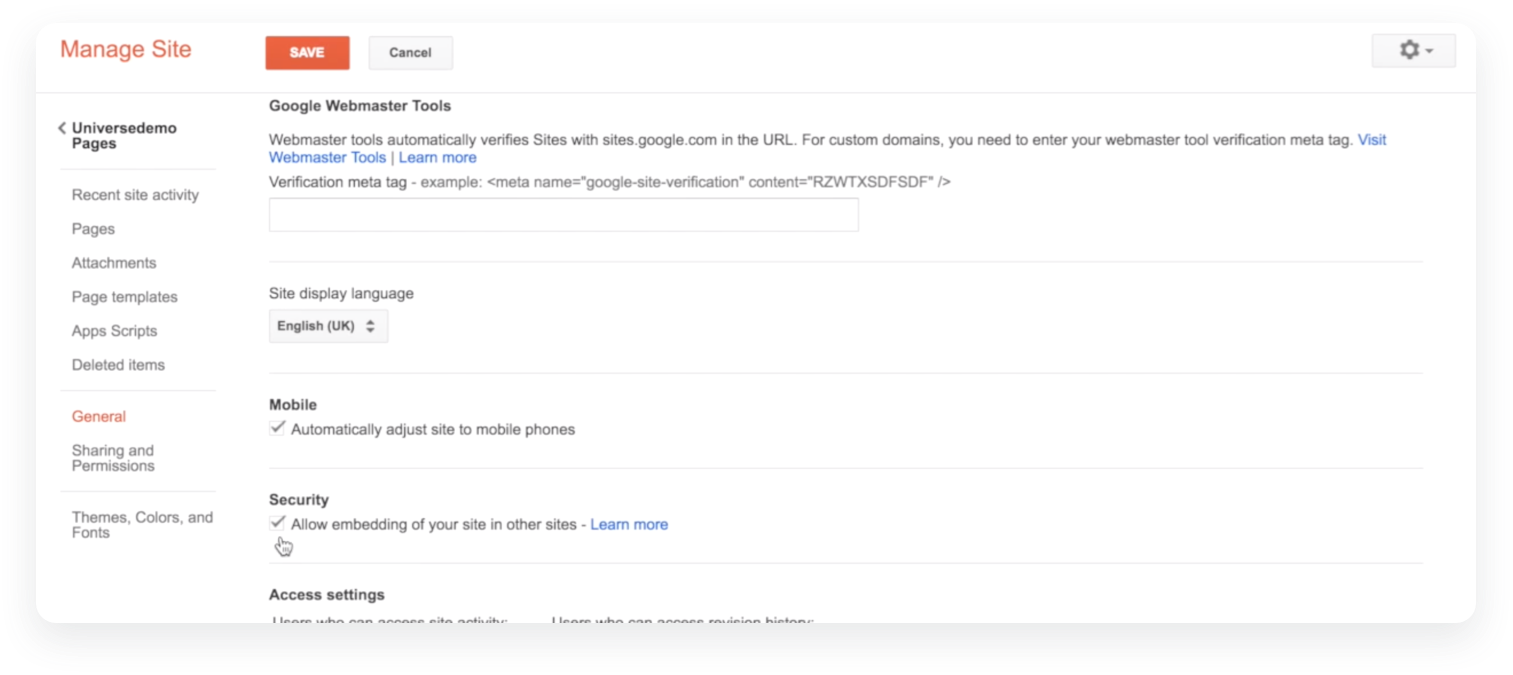Click Learn more link next to Webmaster Tools
The width and height of the screenshot is (1513, 675).
[x=437, y=158]
